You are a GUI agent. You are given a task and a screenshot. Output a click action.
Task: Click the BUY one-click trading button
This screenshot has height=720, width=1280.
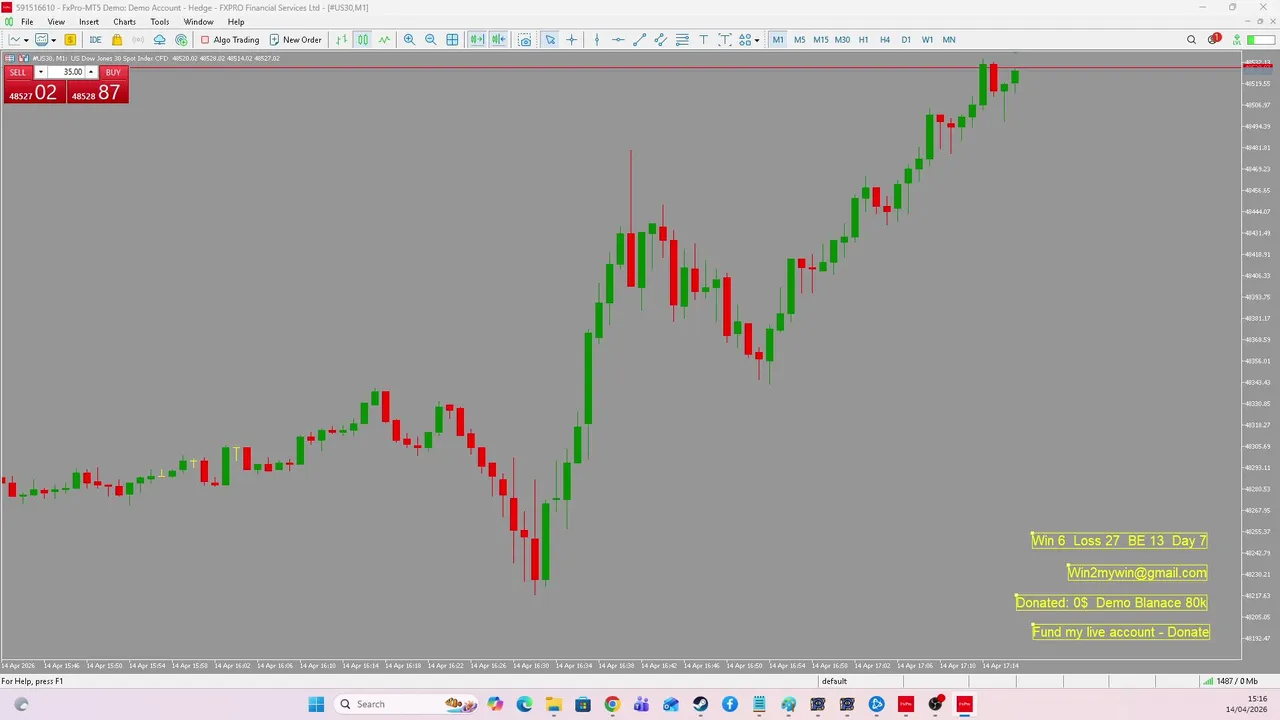click(x=113, y=72)
